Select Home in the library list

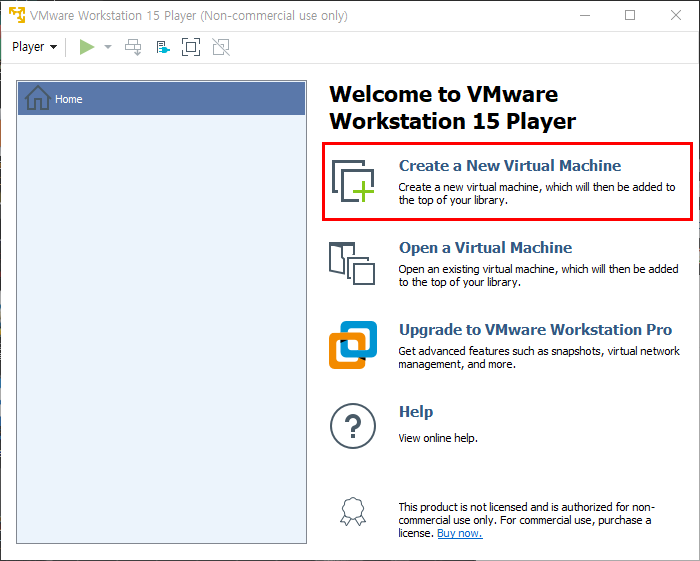(162, 99)
